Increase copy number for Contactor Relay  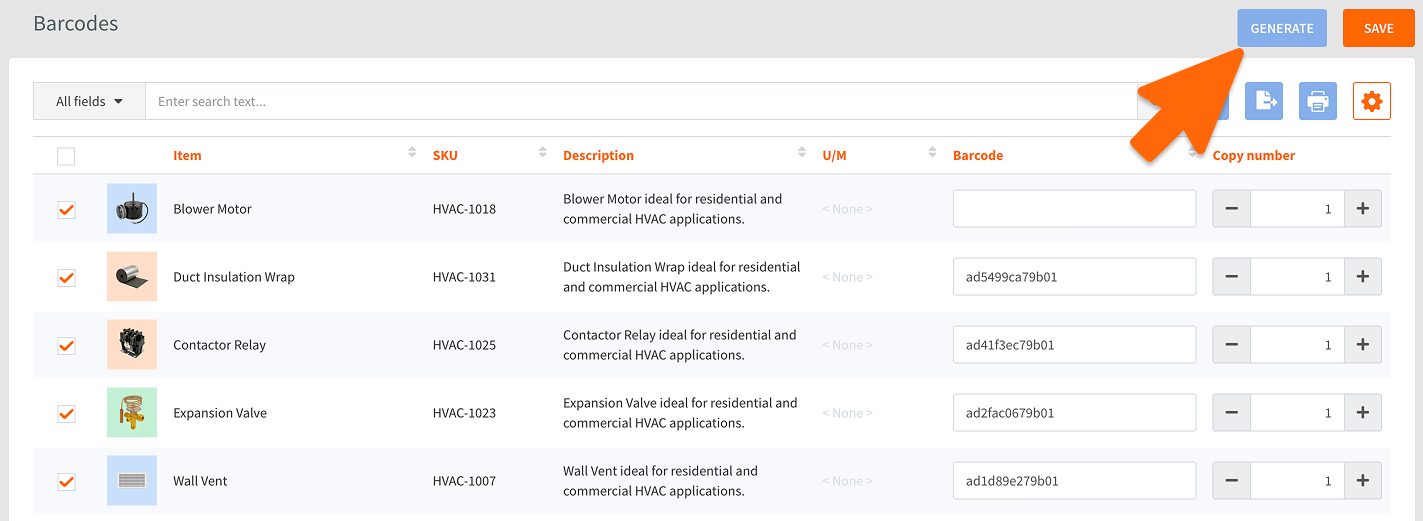click(x=1362, y=345)
